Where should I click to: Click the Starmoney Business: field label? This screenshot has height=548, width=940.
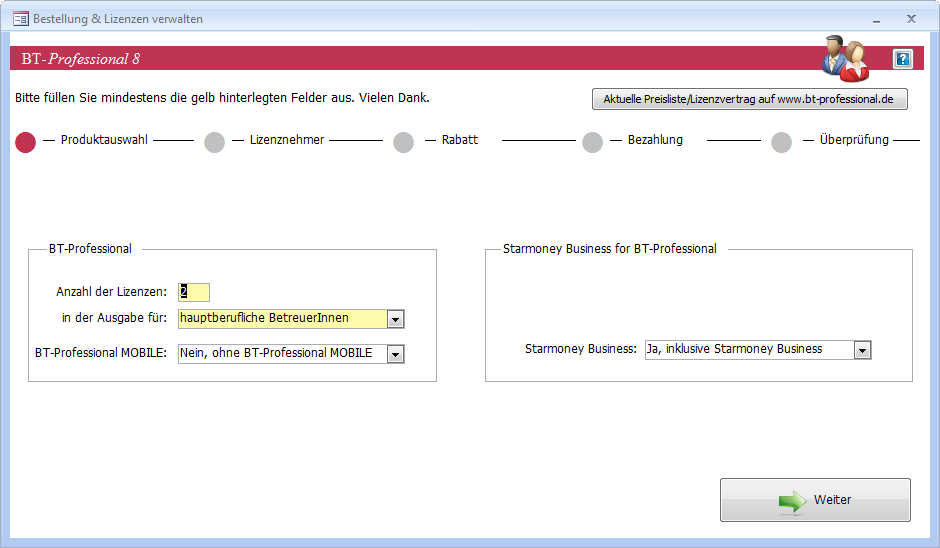click(580, 349)
